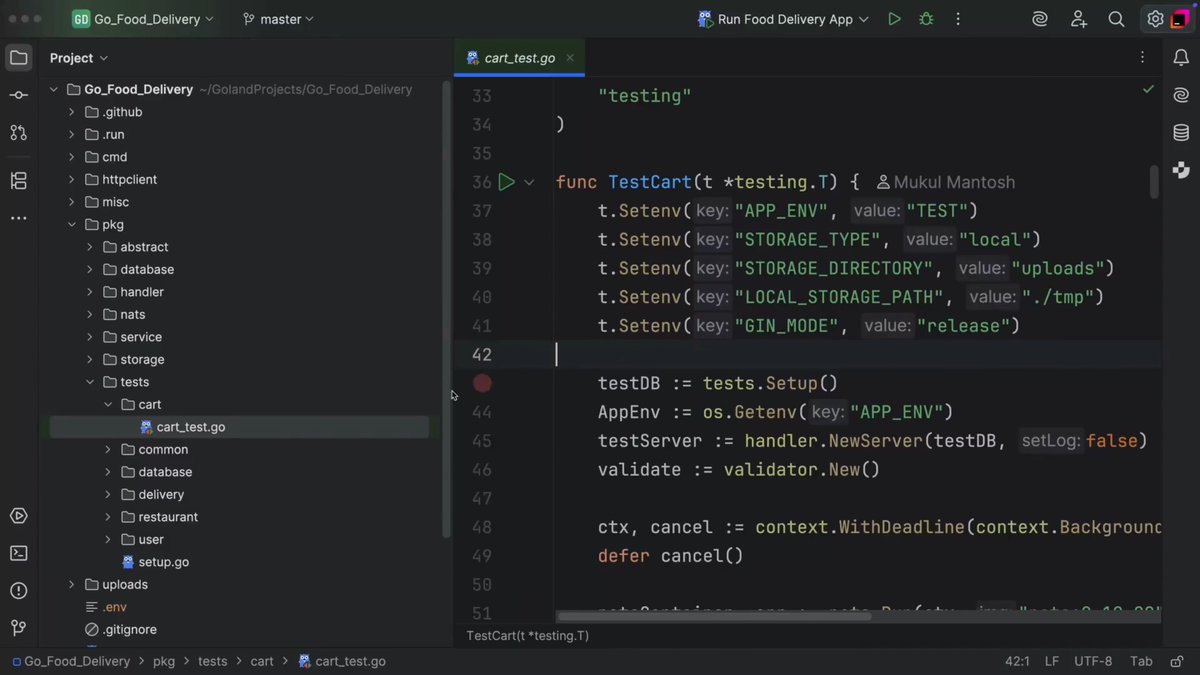
Task: Click cart_test.go breadcrumb in navigation bar
Action: click(x=340, y=661)
